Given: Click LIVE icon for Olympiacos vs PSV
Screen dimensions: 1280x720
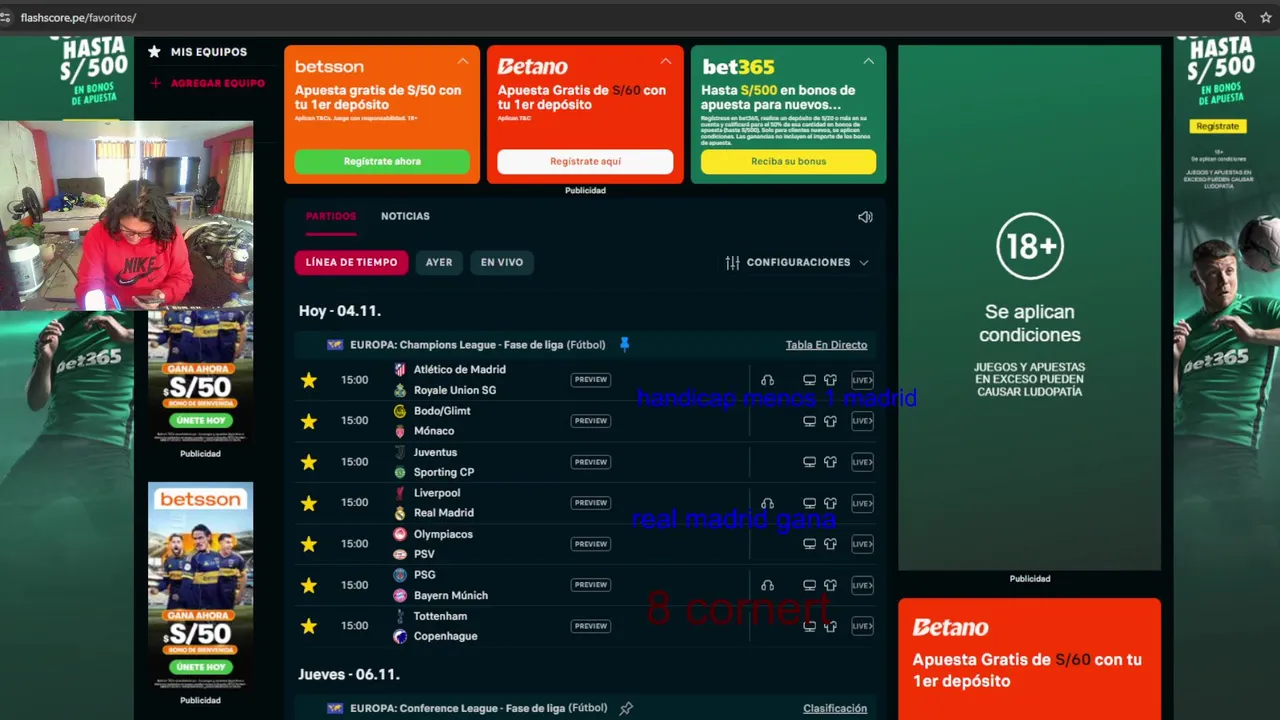Looking at the screenshot, I should (862, 544).
